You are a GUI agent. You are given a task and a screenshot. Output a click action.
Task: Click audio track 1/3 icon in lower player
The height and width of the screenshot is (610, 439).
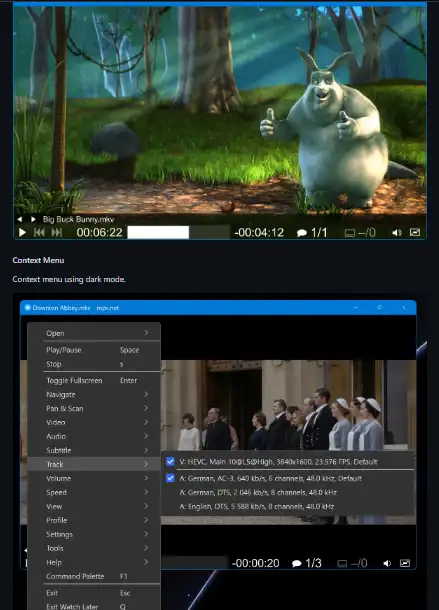pos(297,563)
